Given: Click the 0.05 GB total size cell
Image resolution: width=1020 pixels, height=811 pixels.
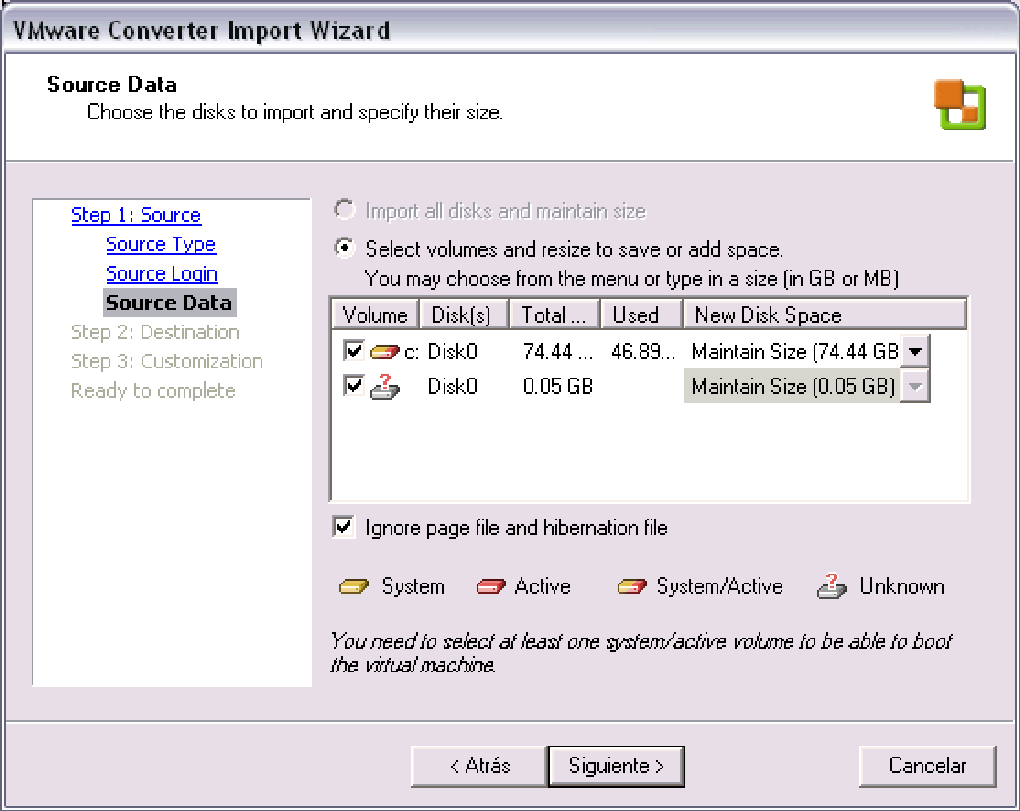Looking at the screenshot, I should coord(557,386).
